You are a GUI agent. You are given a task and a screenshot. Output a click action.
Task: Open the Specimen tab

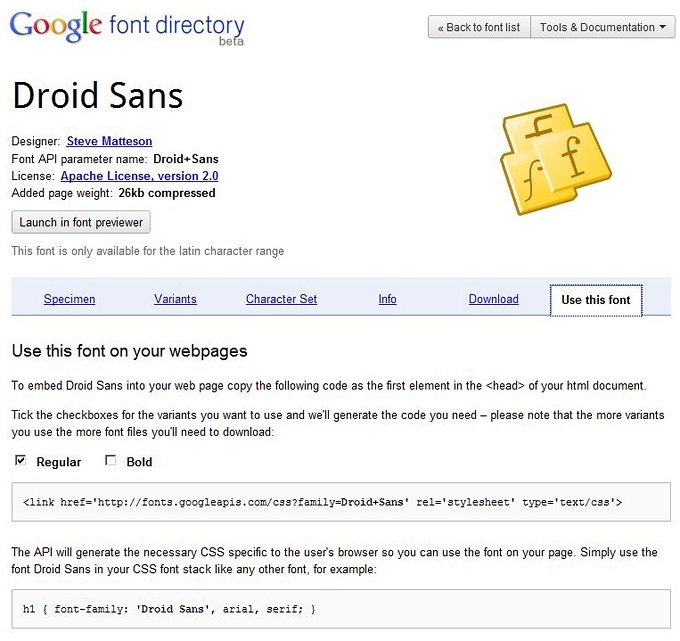pyautogui.click(x=69, y=299)
